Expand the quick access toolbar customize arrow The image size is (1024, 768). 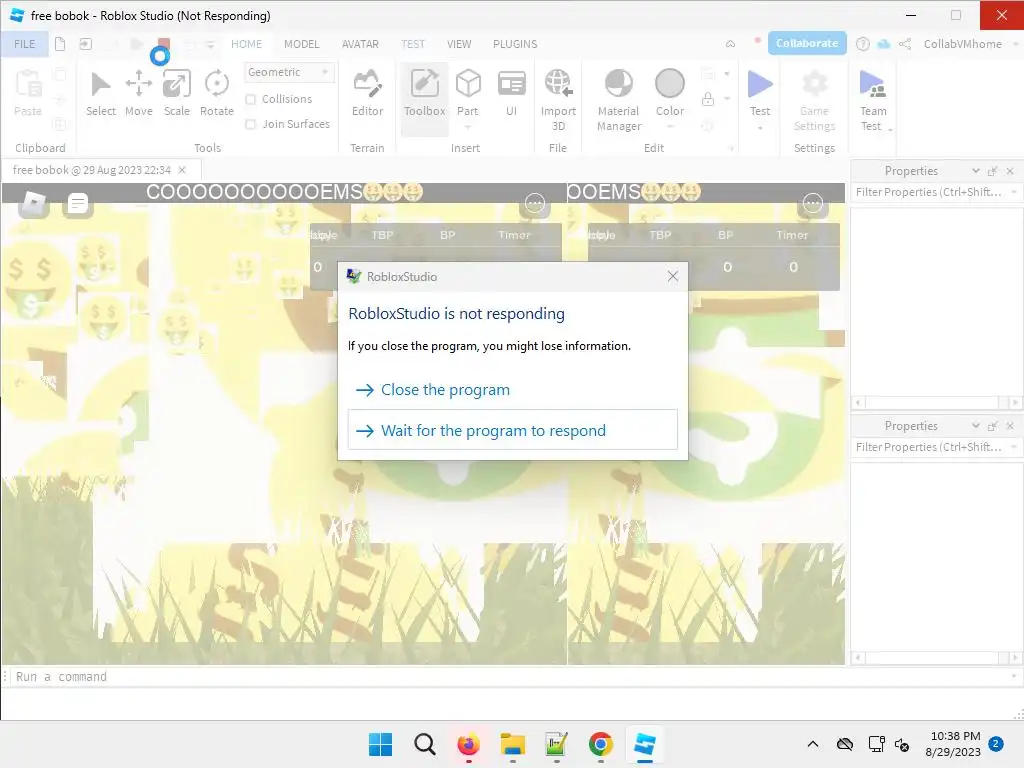[x=210, y=44]
